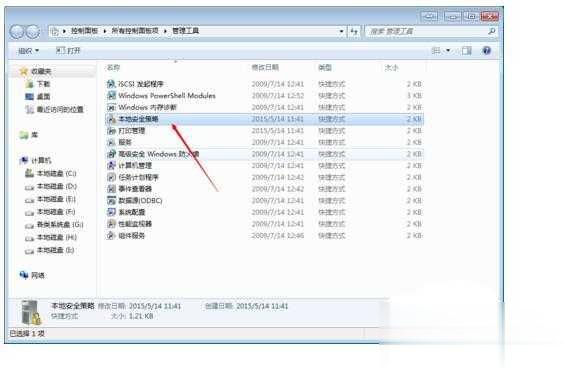Screen dimensions: 568x371
Task: Click 已选择 1 项 in the status bar
Action: click(x=27, y=333)
